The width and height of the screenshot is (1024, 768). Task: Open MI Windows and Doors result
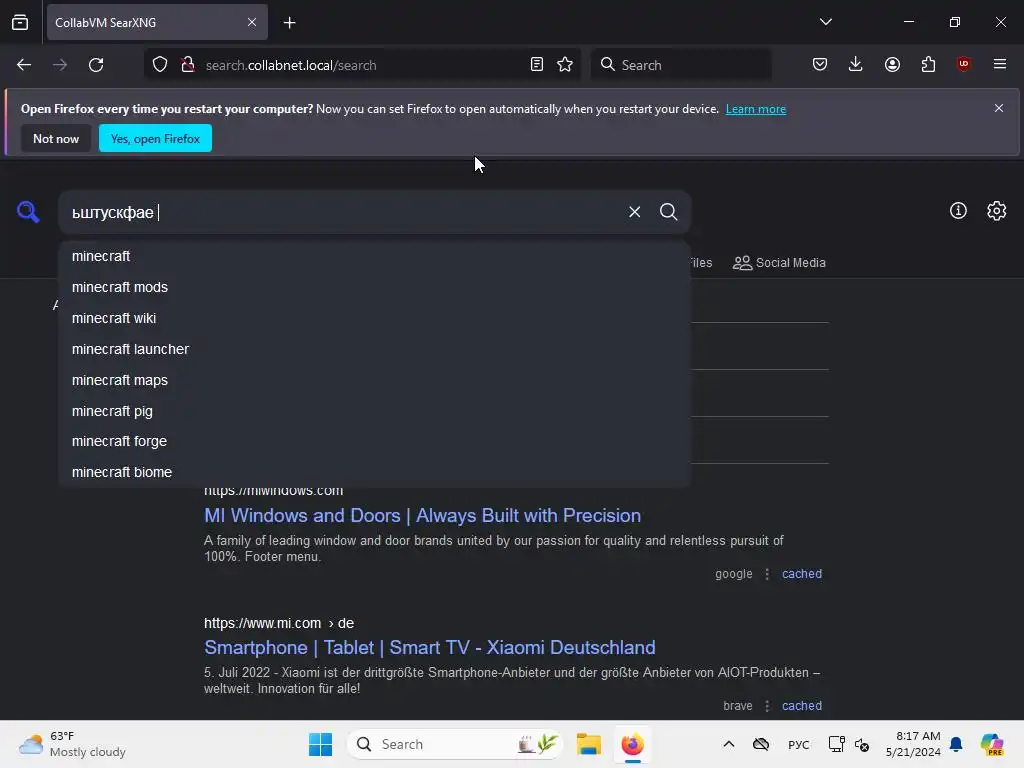[422, 515]
